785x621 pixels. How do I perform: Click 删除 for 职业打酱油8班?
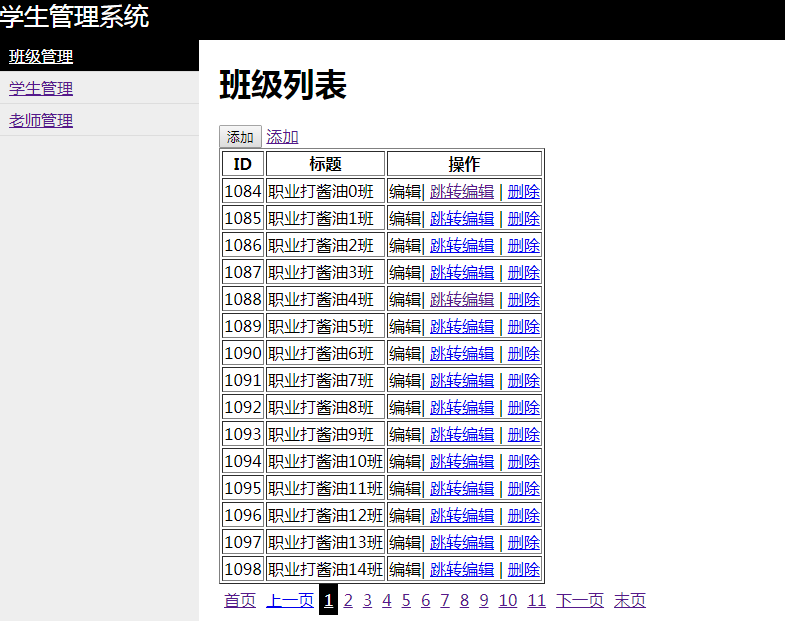524,408
